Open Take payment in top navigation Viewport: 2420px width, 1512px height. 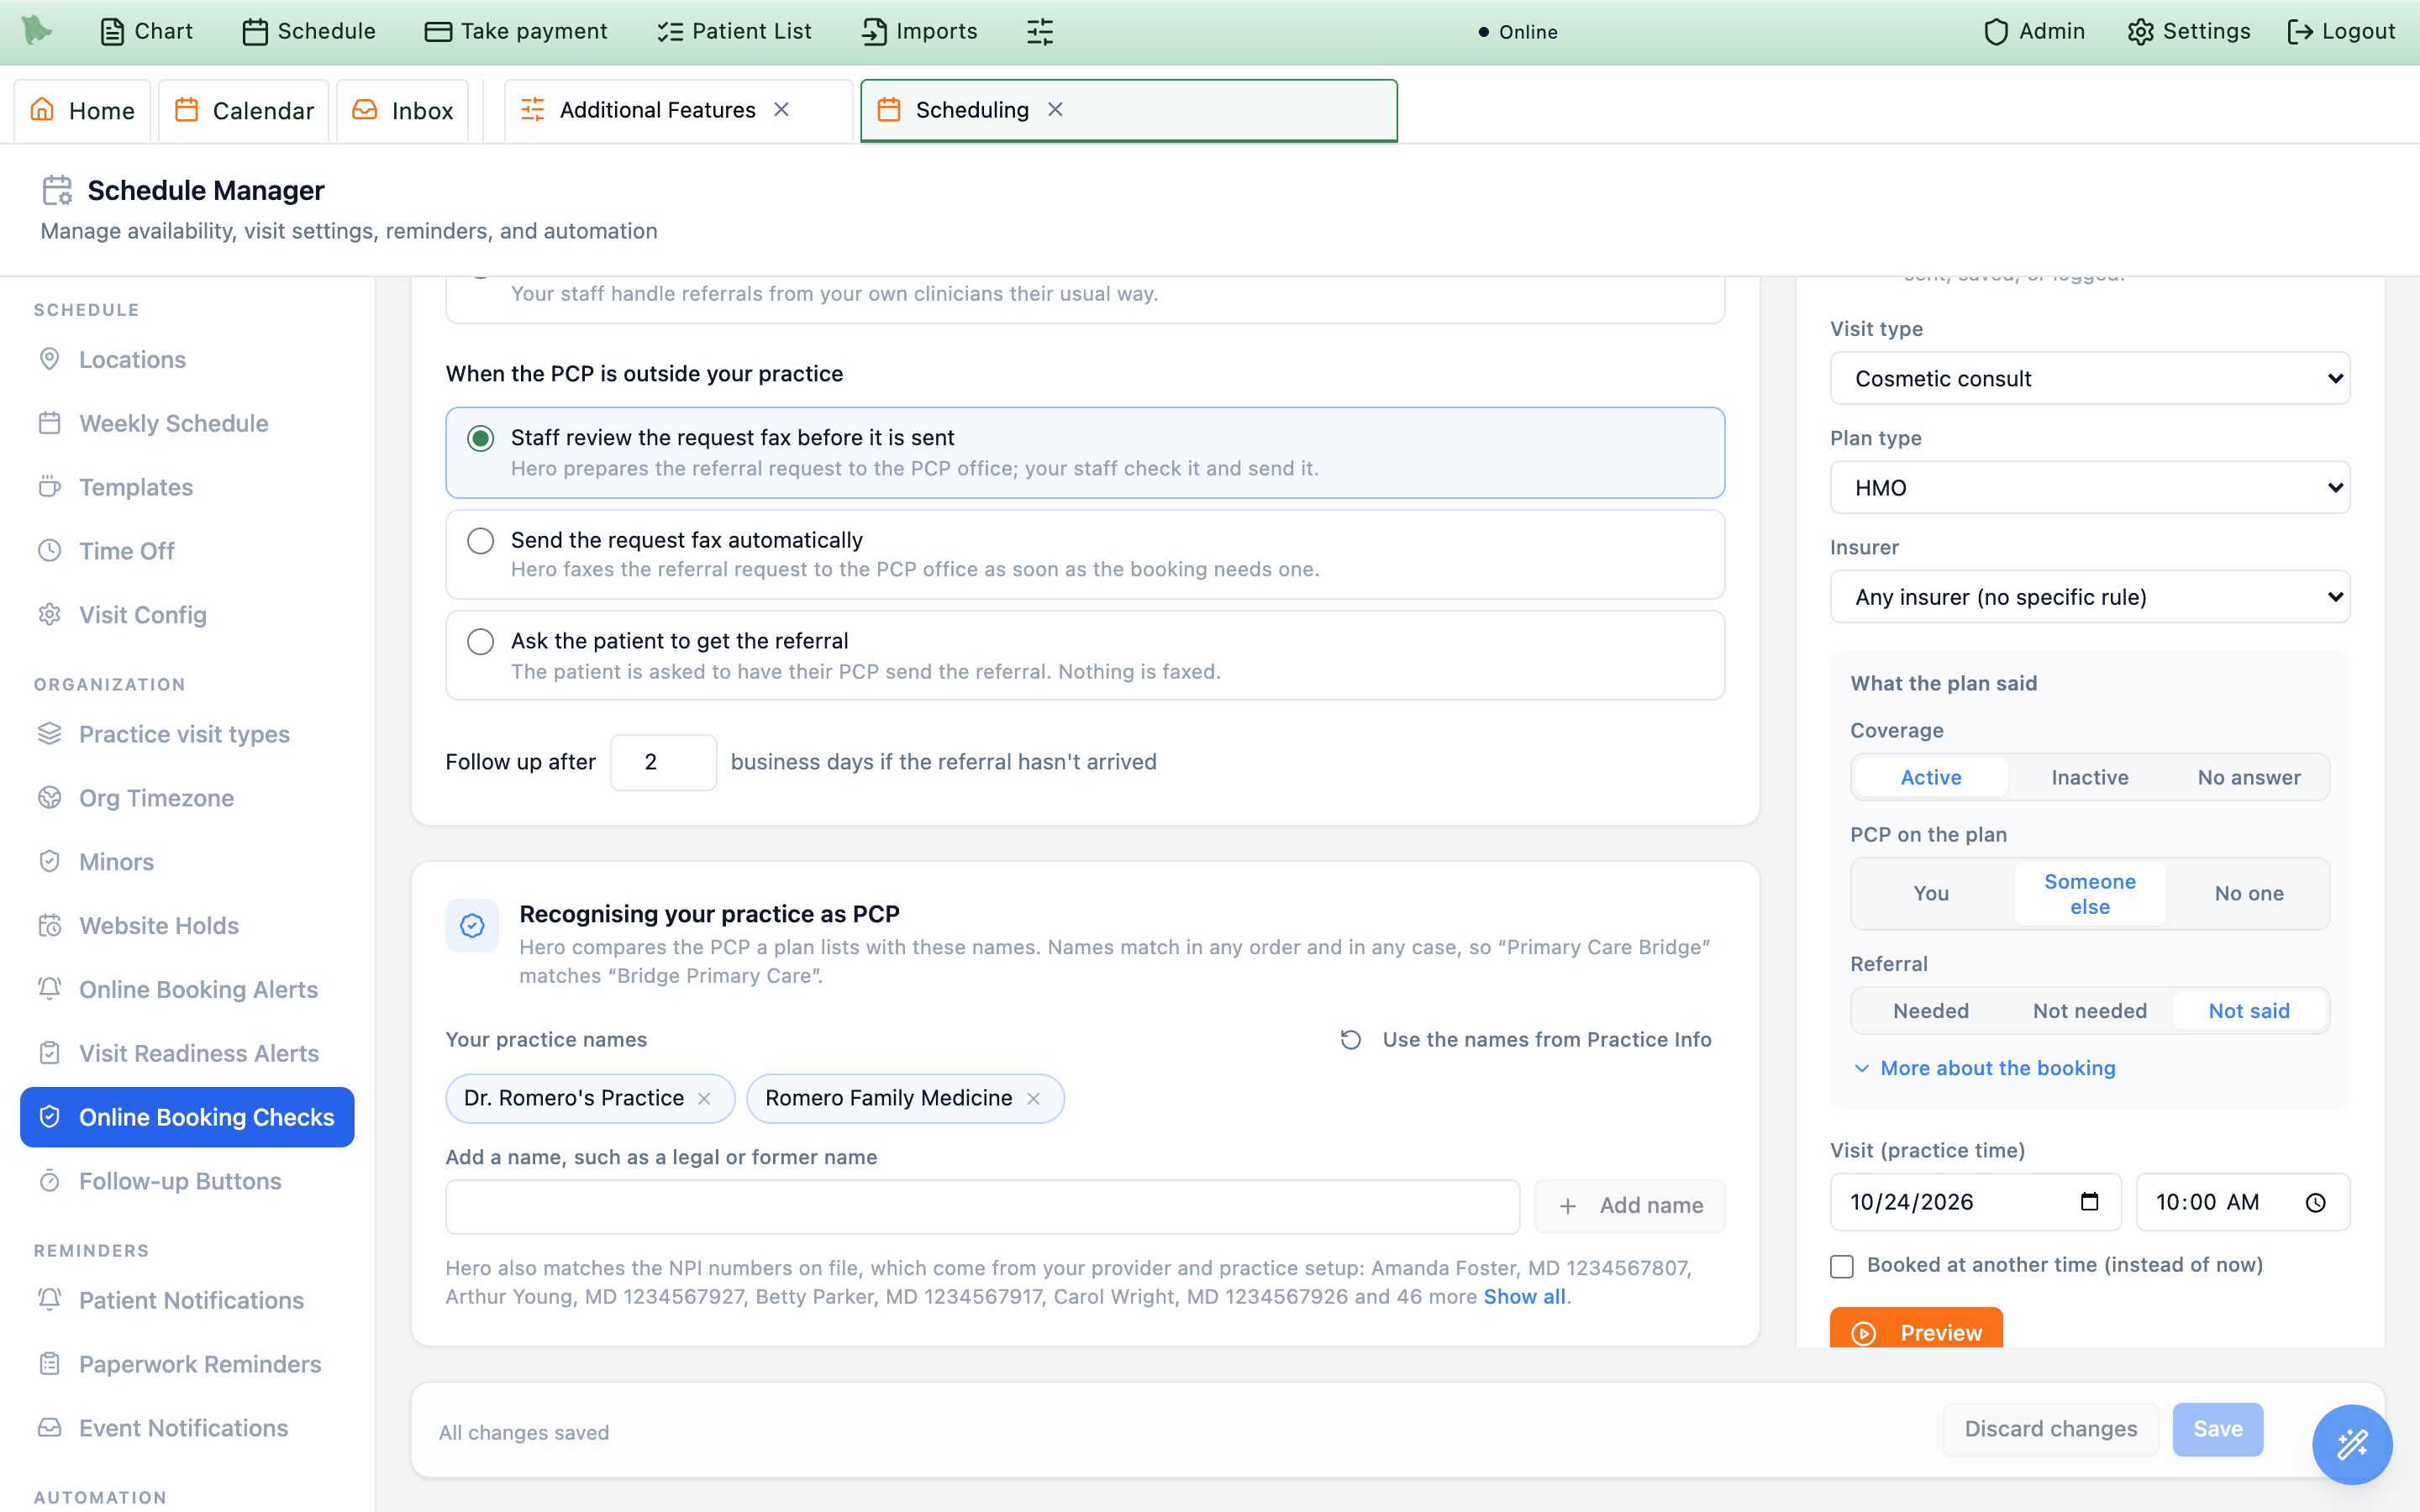point(516,31)
